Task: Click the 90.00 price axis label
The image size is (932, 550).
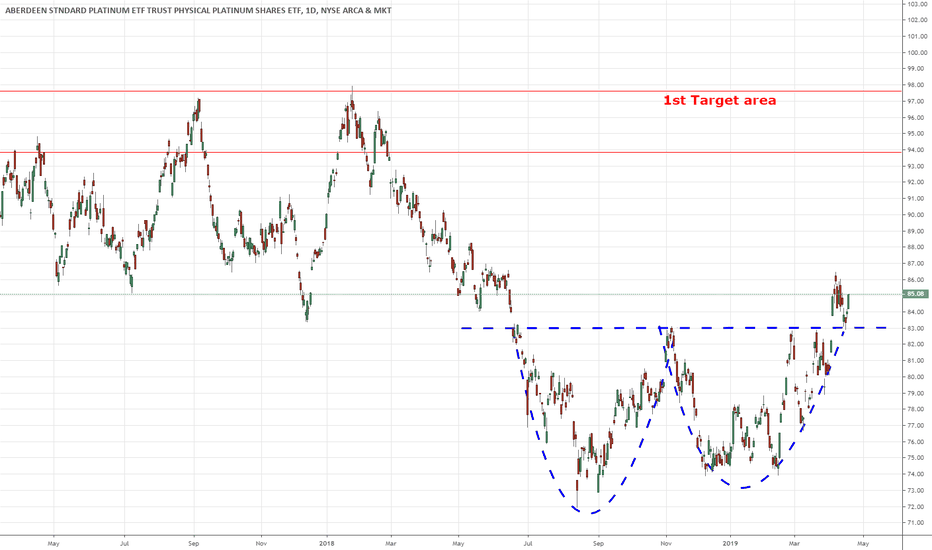Action: (x=915, y=215)
